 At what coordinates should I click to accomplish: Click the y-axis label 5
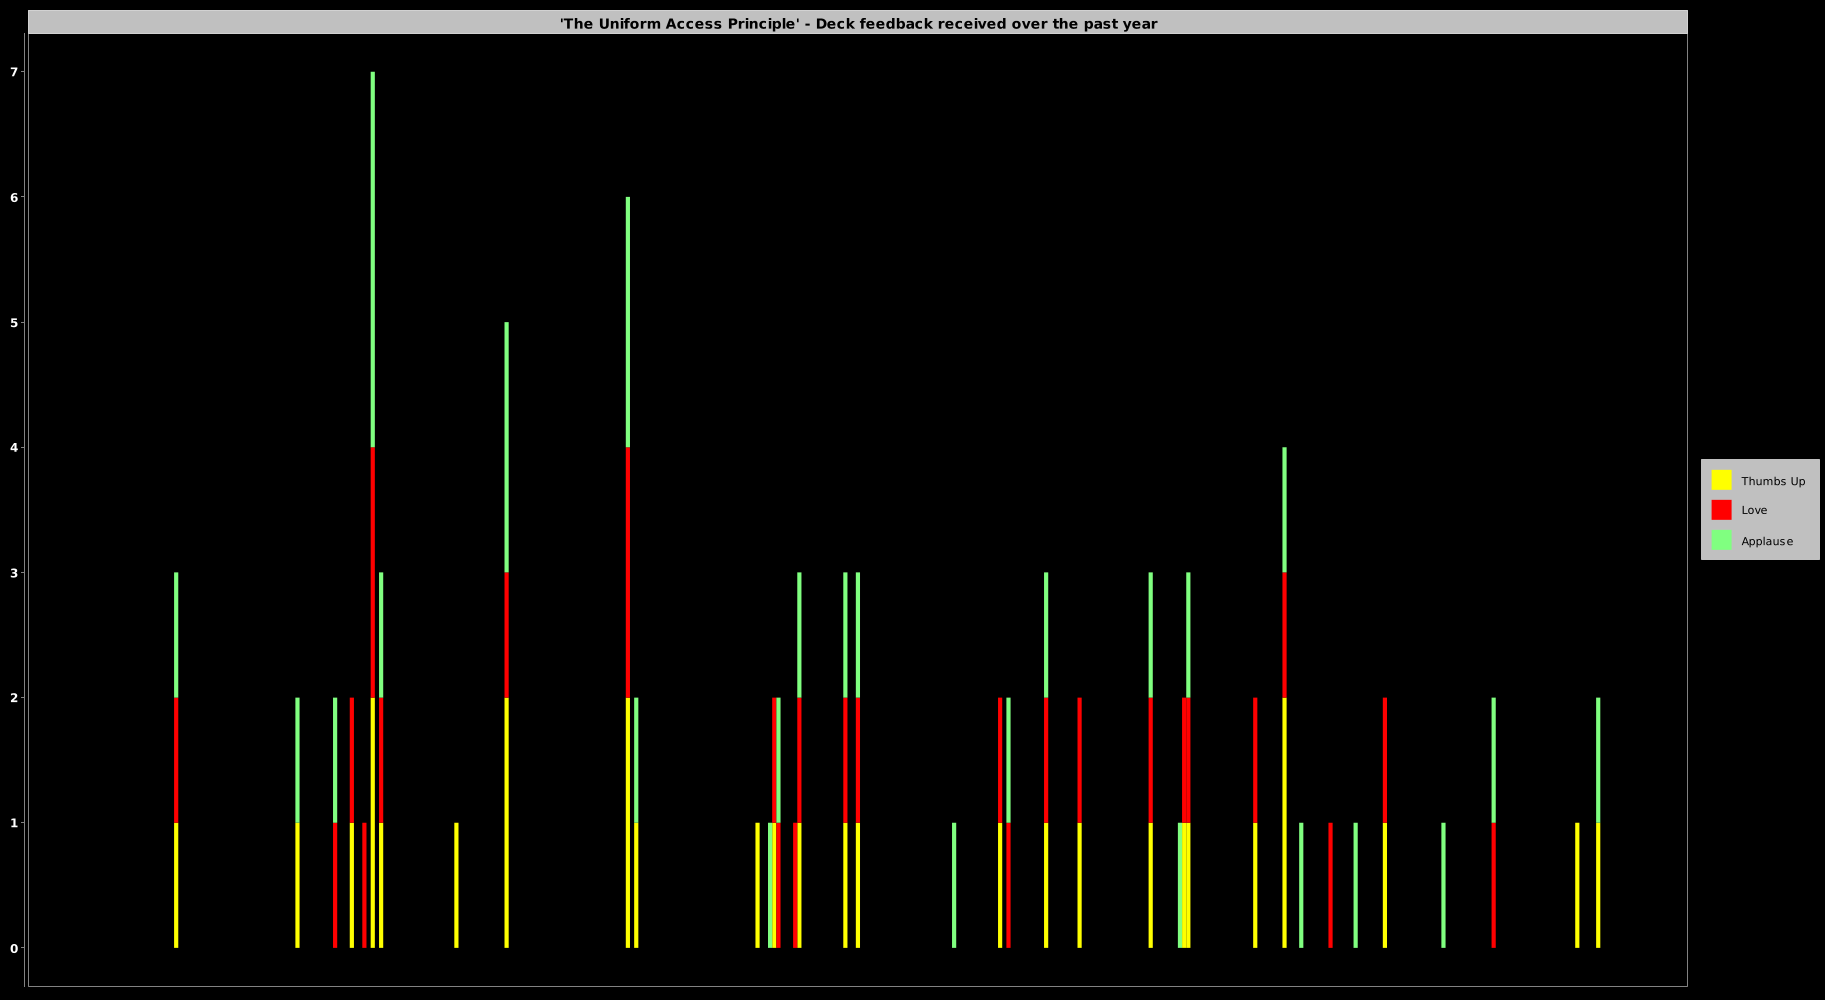pyautogui.click(x=14, y=322)
